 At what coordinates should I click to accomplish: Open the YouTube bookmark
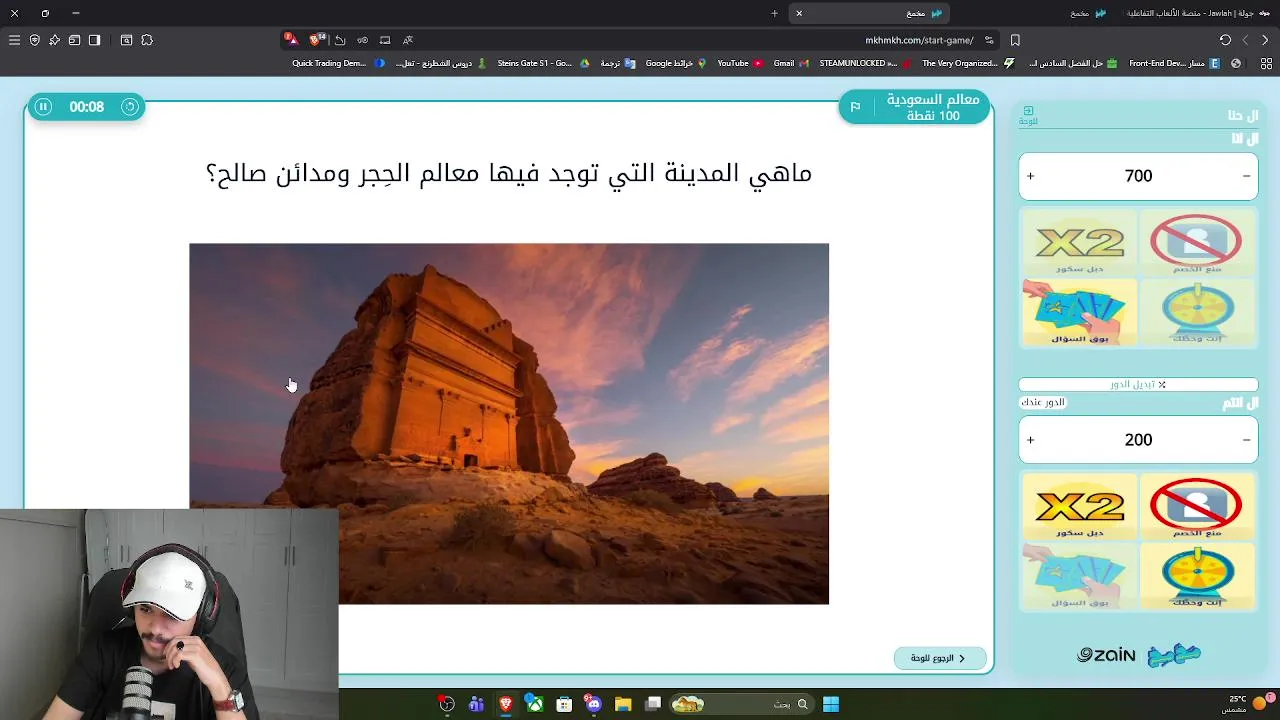click(740, 63)
